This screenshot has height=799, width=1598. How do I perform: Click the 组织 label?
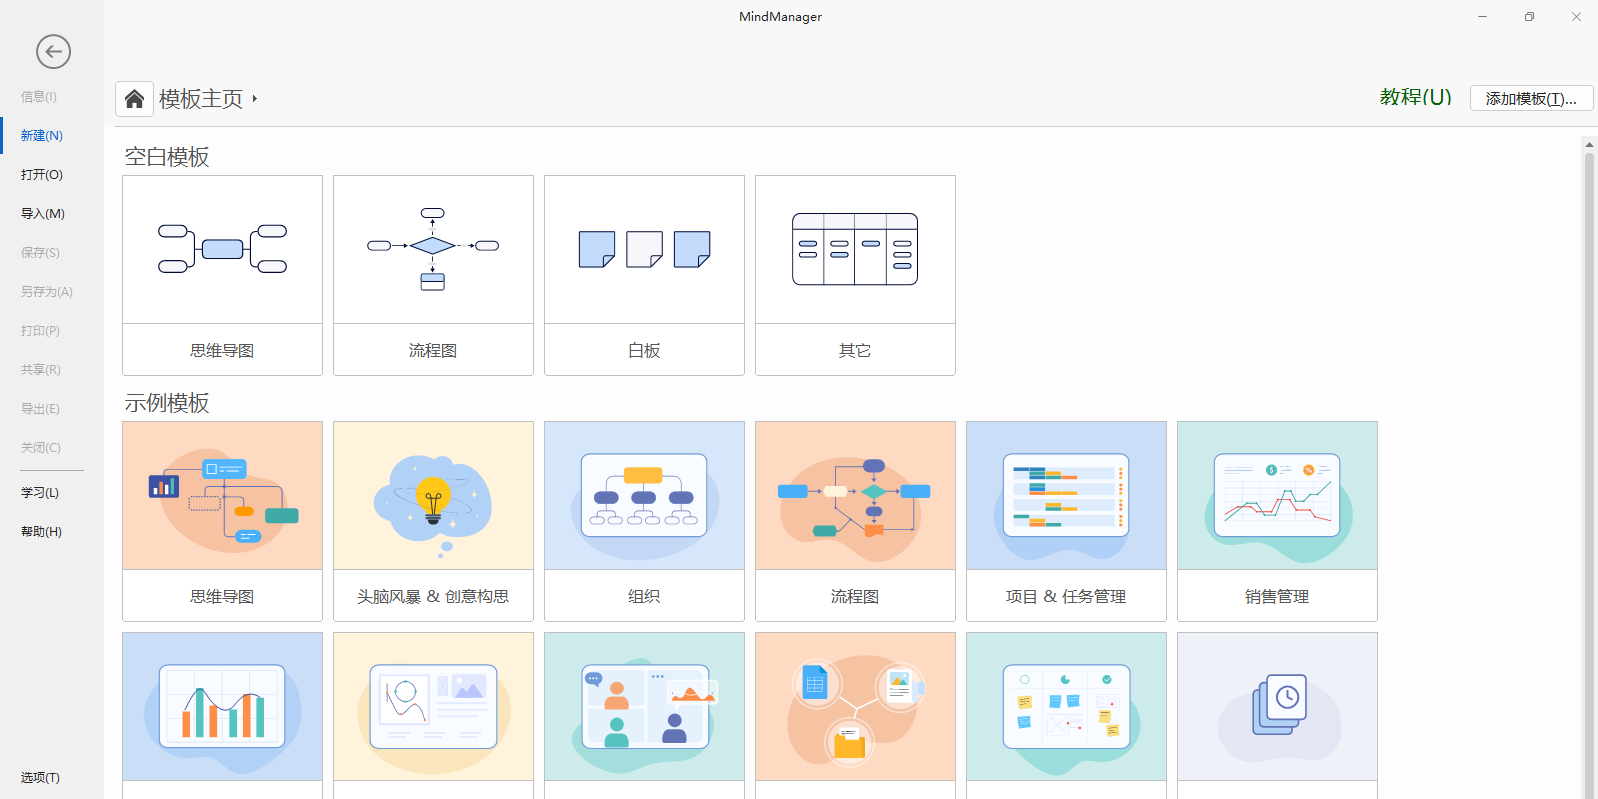click(644, 597)
